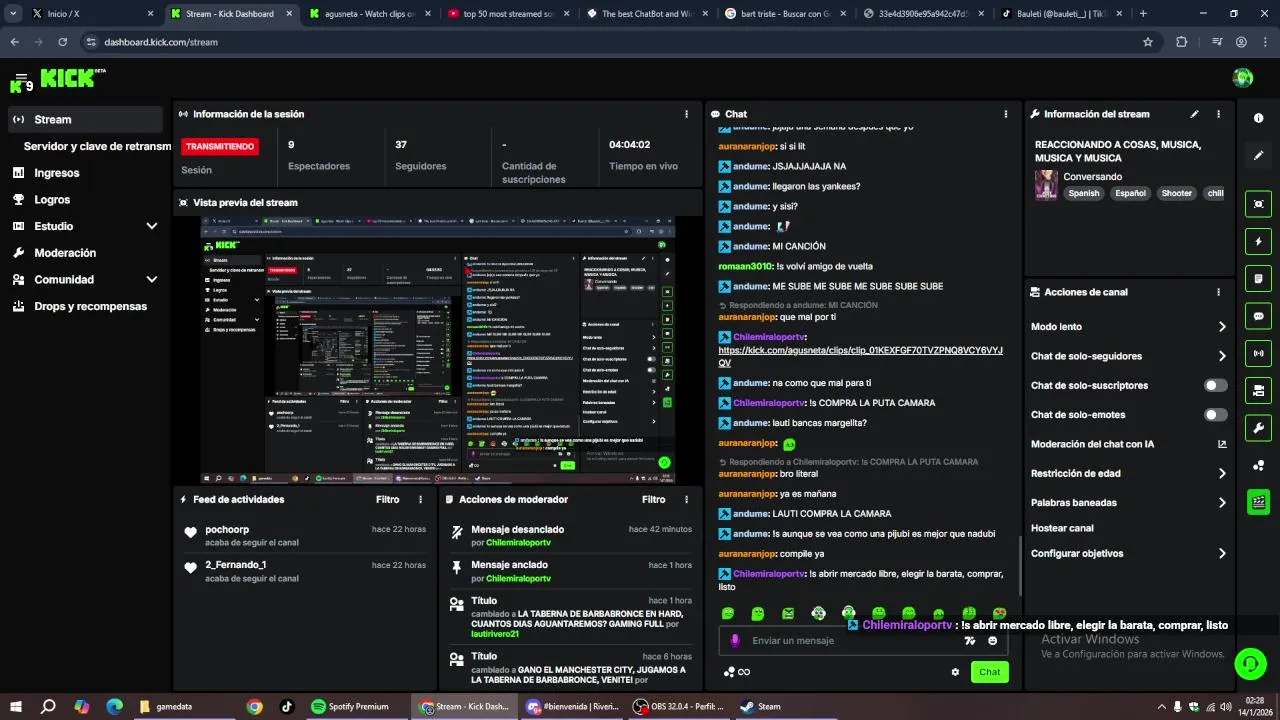This screenshot has height=720, width=1280.
Task: Open Restricción de edad settings arrow
Action: coord(1222,473)
